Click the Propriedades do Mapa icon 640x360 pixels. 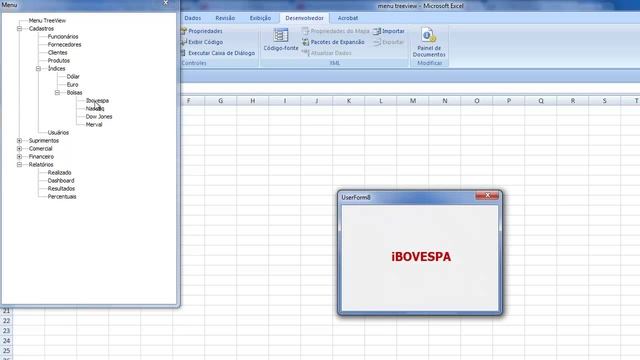pyautogui.click(x=306, y=31)
